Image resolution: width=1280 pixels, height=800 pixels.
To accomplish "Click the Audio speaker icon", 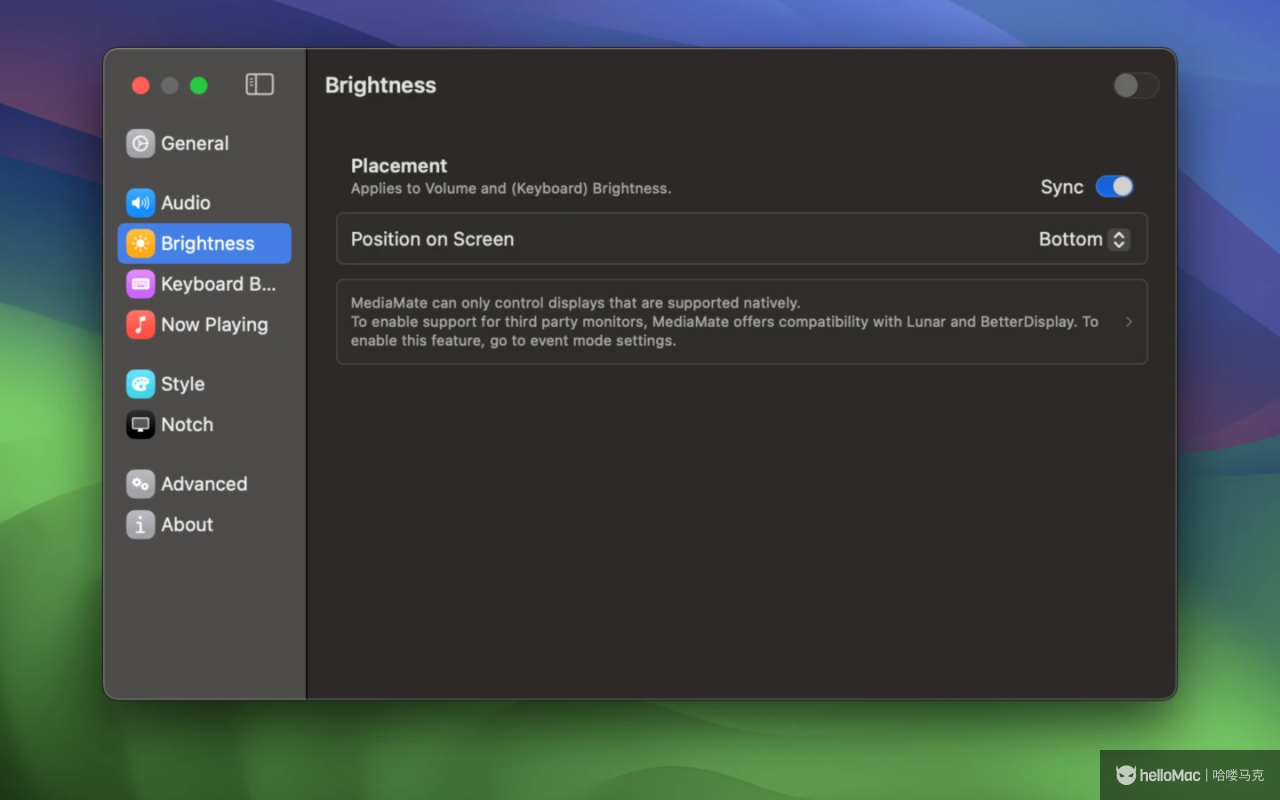I will pyautogui.click(x=140, y=202).
